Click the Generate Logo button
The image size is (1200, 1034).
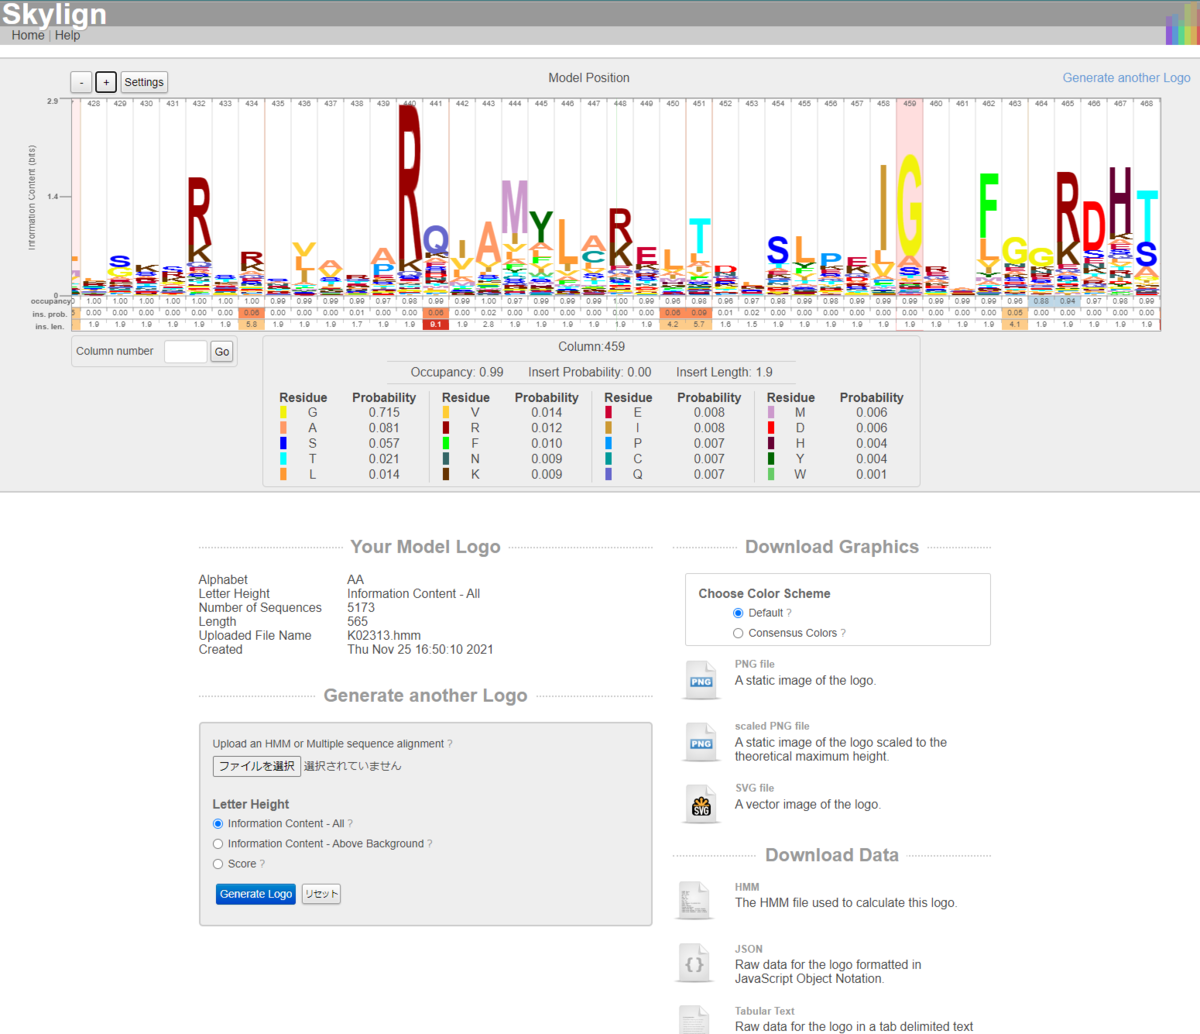pyautogui.click(x=256, y=894)
